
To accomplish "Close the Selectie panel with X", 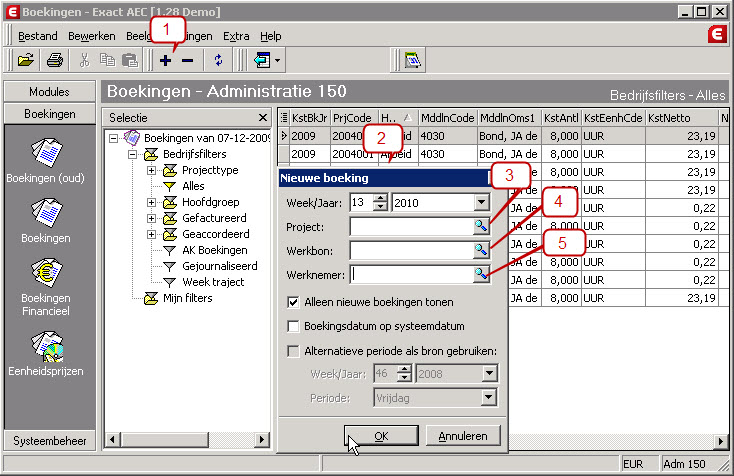I will (x=263, y=117).
